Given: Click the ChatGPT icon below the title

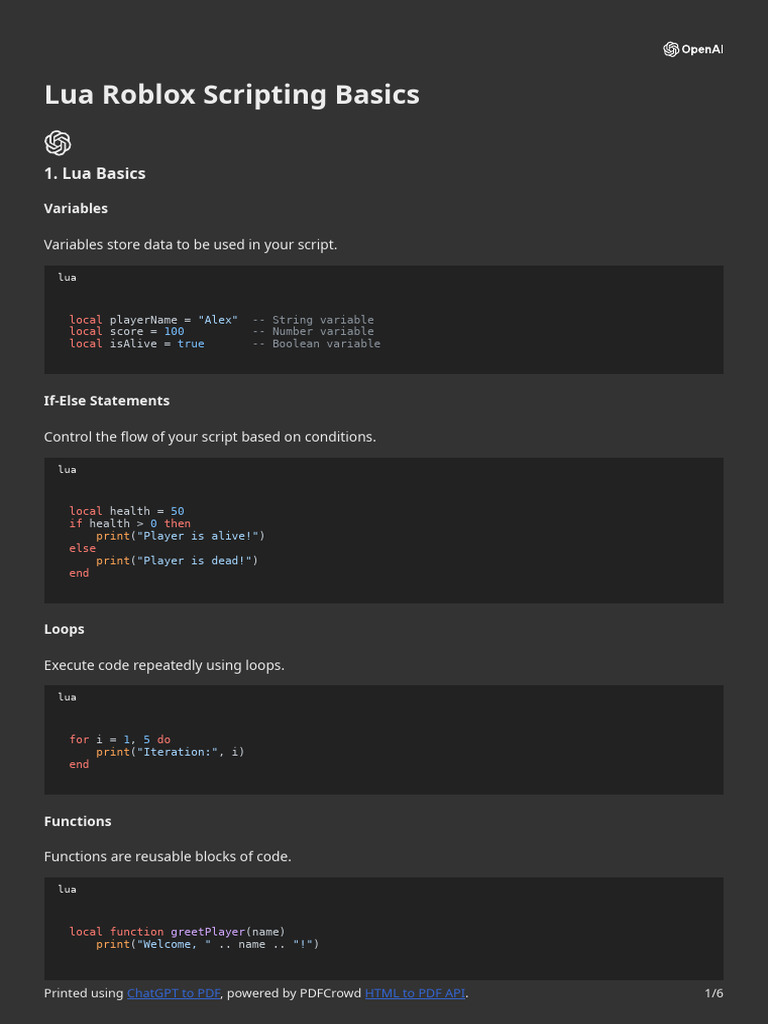Looking at the screenshot, I should coord(58,142).
